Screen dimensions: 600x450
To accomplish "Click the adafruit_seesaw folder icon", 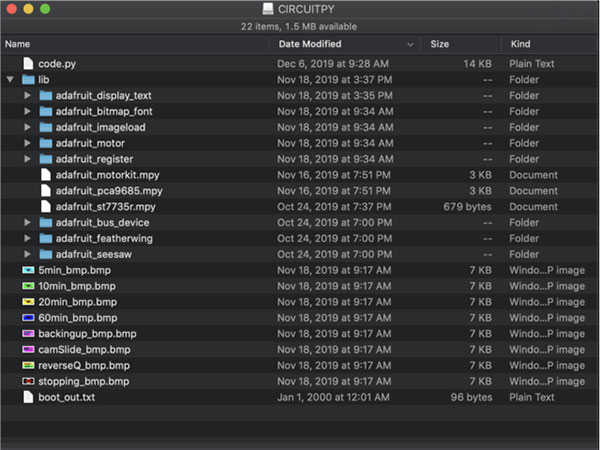I will pos(46,254).
